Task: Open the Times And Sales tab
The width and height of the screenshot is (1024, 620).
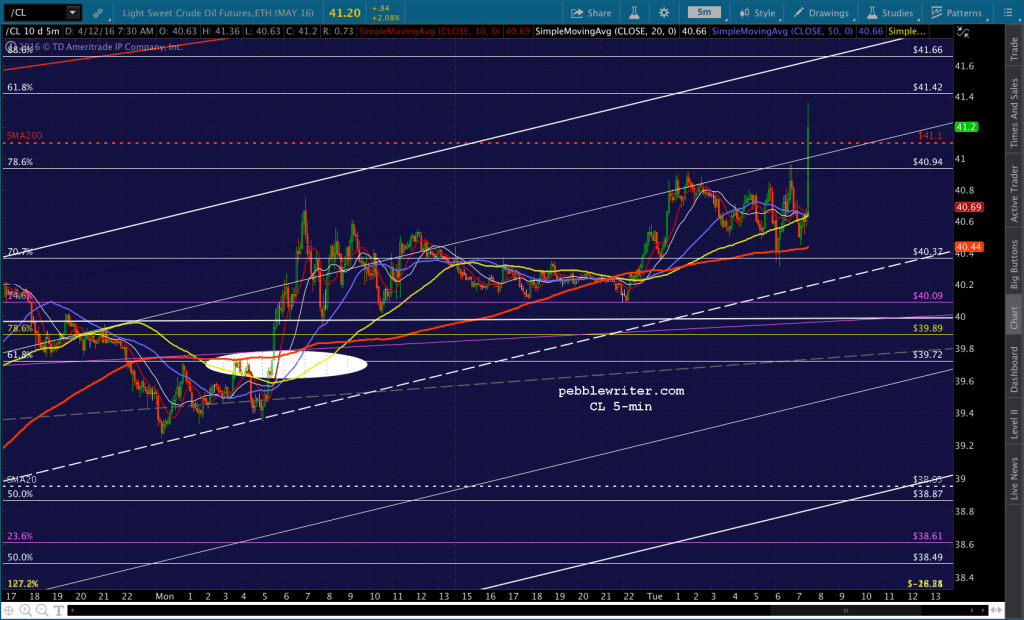Action: coord(1014,112)
